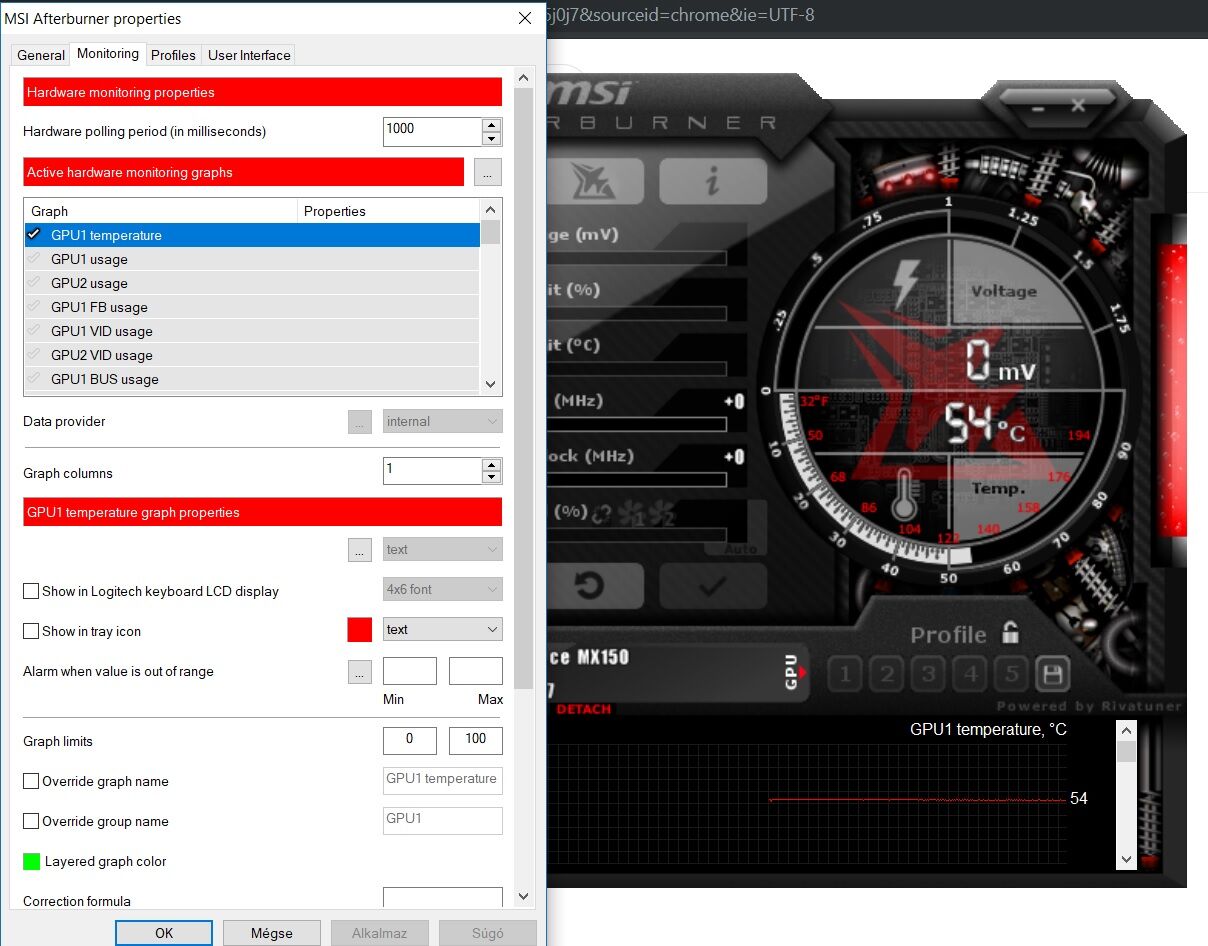
Task: Open the 4x6 font dropdown
Action: coord(442,590)
